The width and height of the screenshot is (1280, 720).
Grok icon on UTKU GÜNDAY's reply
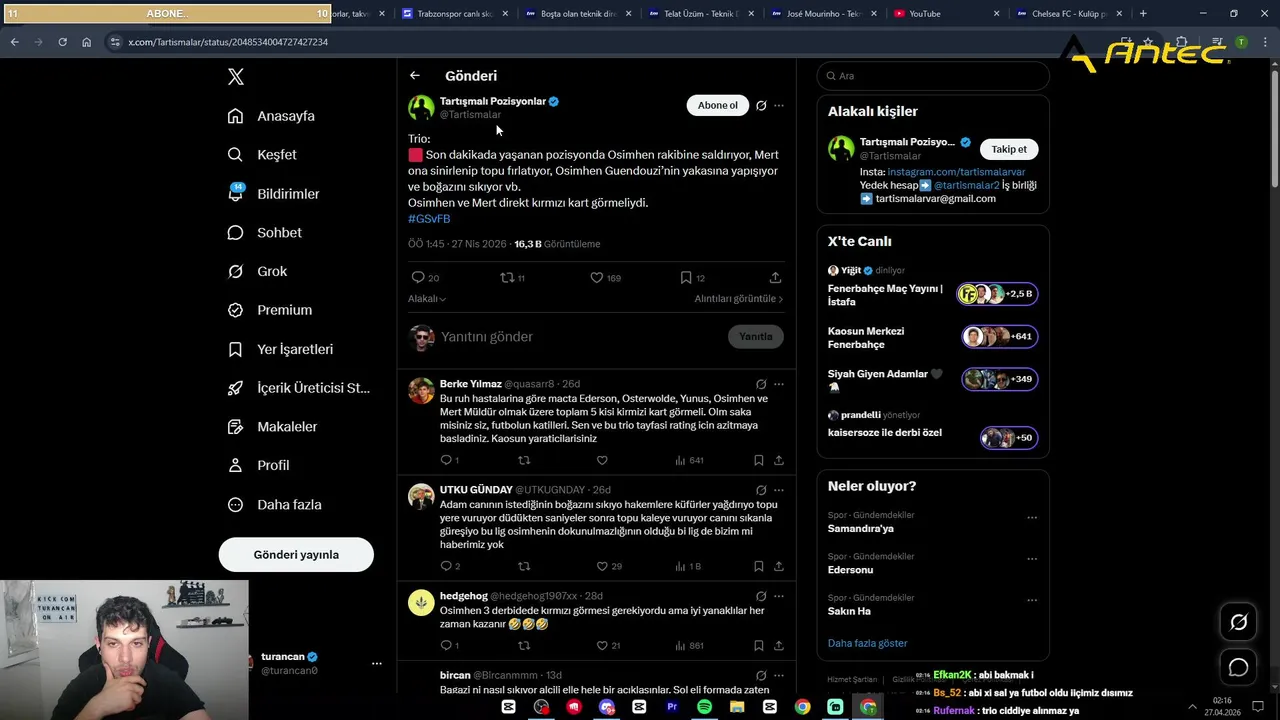[x=761, y=490]
